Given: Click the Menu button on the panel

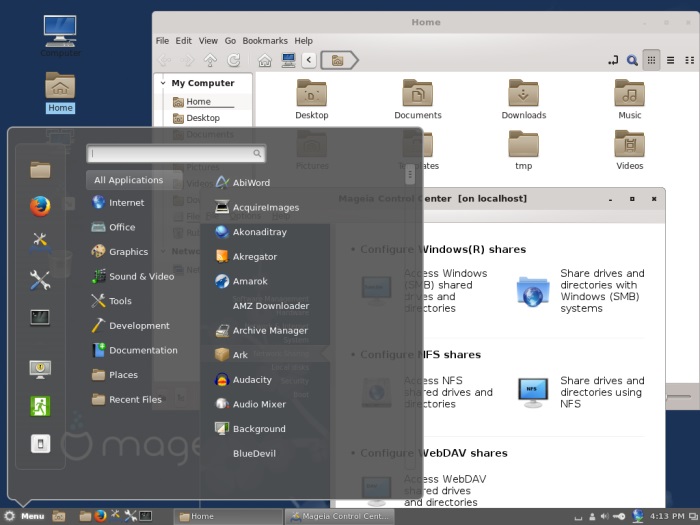Looking at the screenshot, I should pyautogui.click(x=25, y=516).
